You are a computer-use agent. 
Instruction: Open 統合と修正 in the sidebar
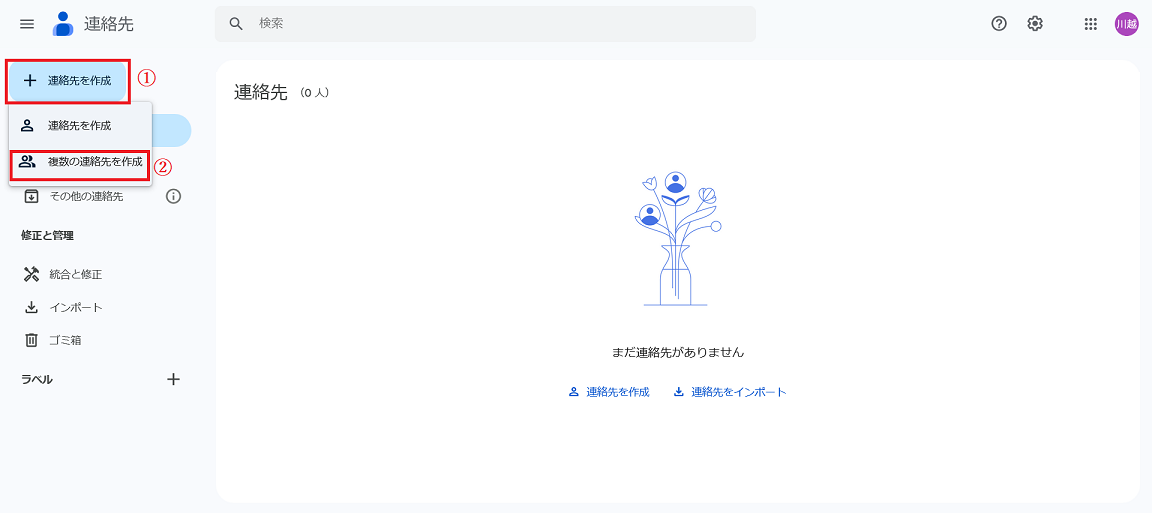click(x=75, y=274)
